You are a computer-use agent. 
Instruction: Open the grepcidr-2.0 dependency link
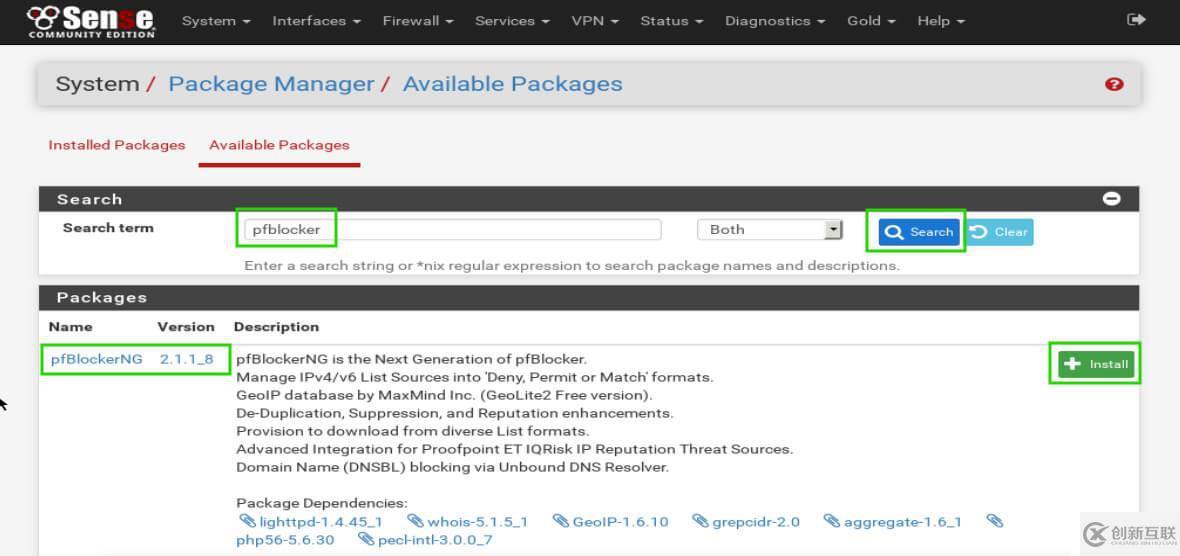756,521
